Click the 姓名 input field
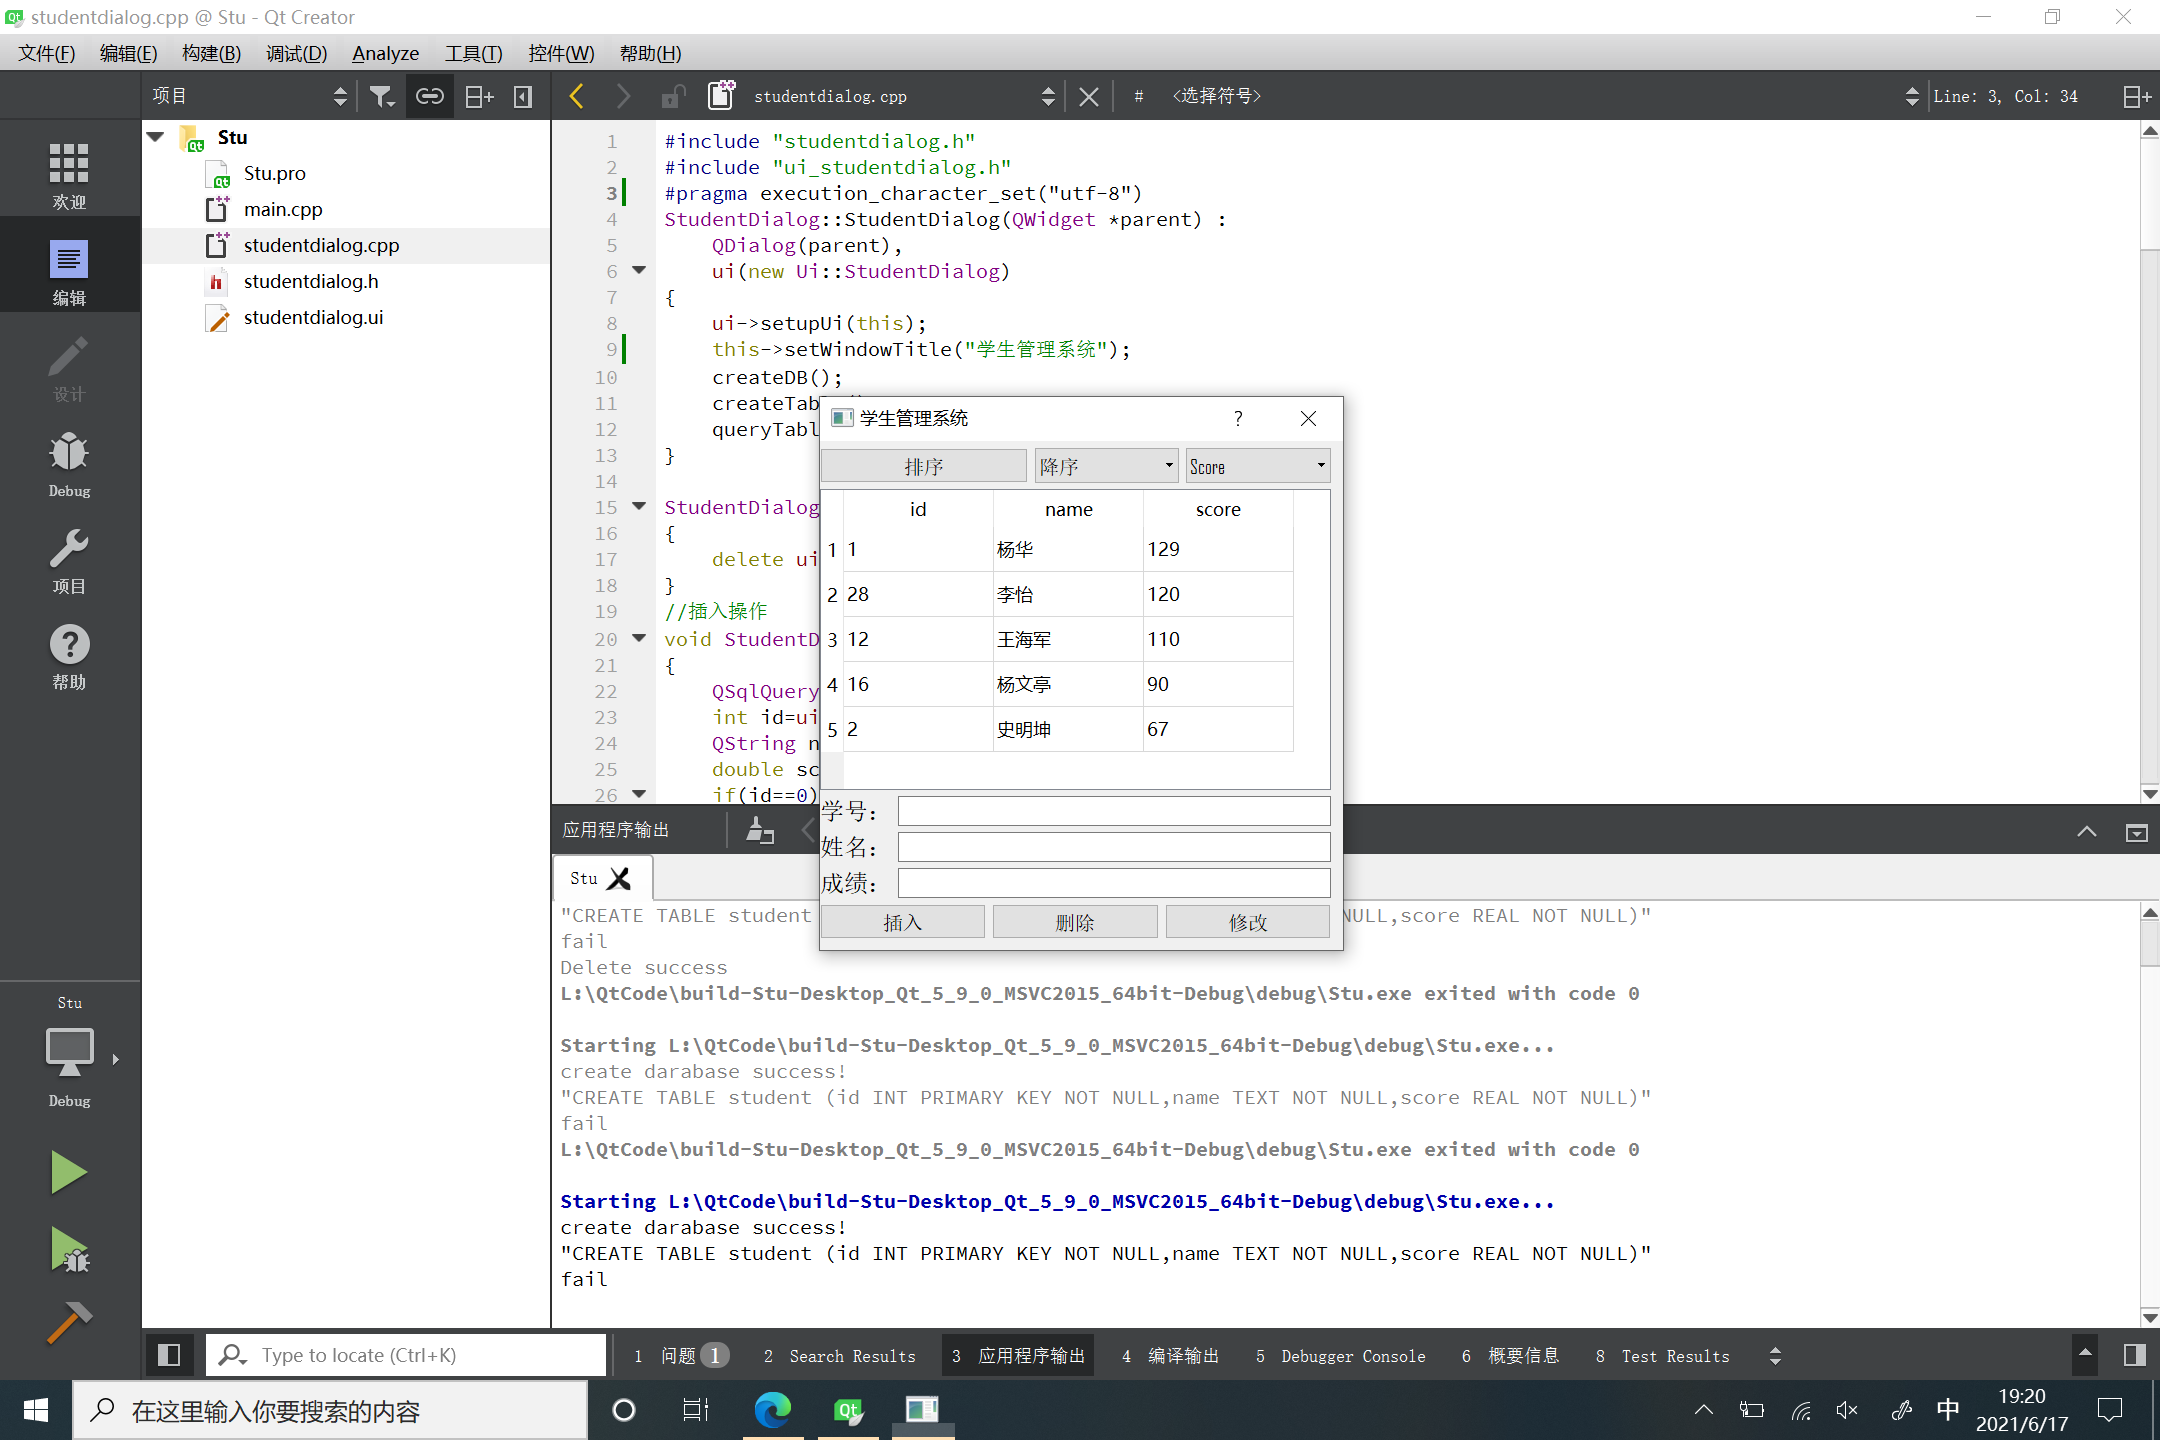The width and height of the screenshot is (2160, 1440). click(x=1114, y=847)
